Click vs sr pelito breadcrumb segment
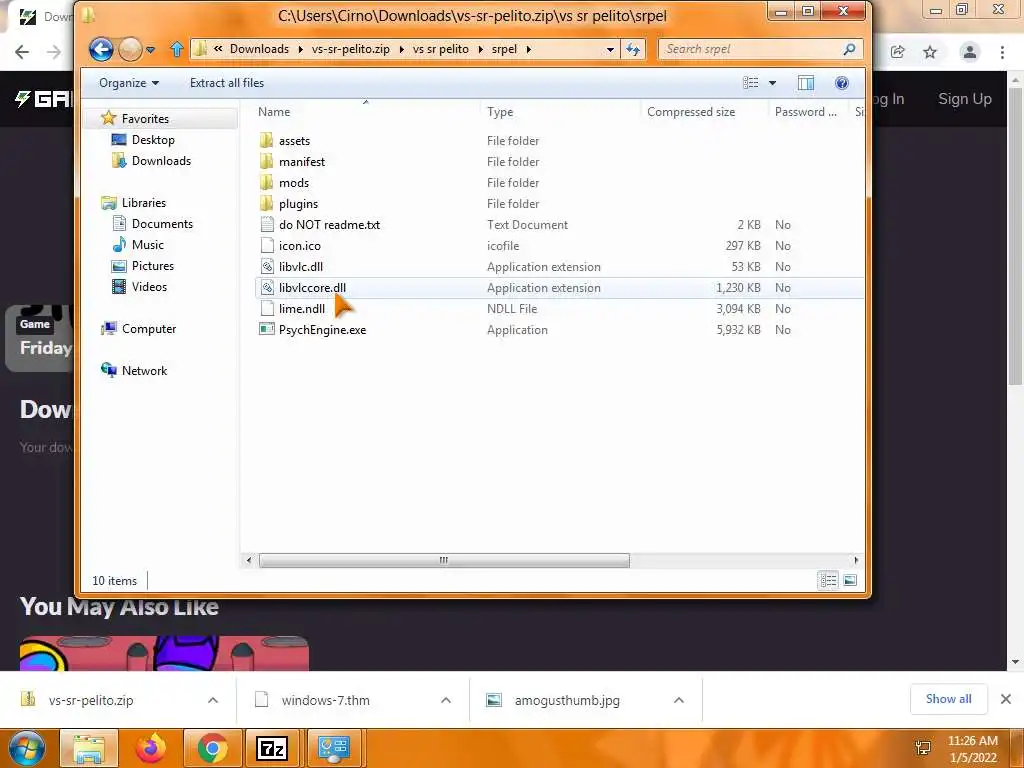Image resolution: width=1024 pixels, height=768 pixels. 441,49
